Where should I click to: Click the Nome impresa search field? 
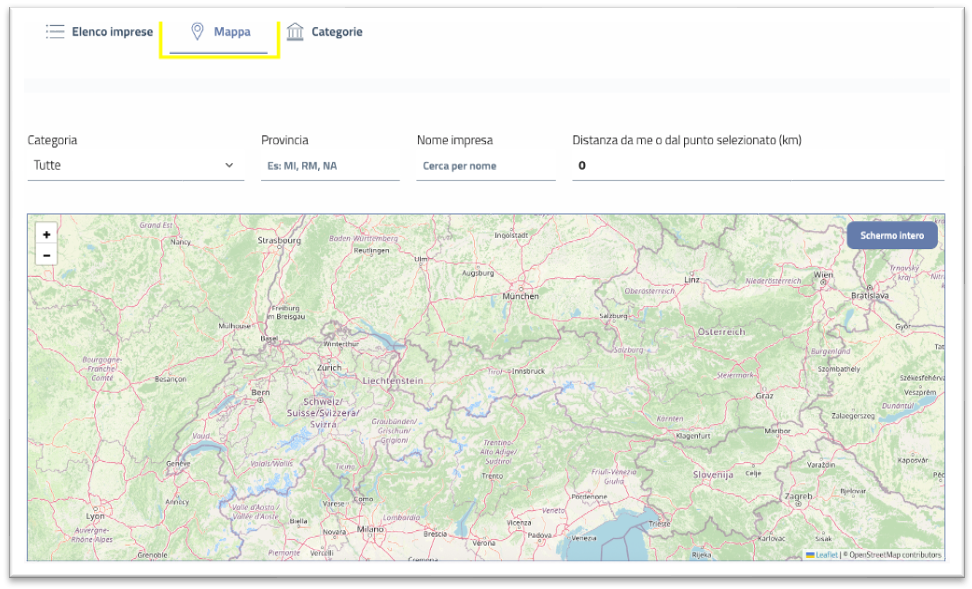485,166
